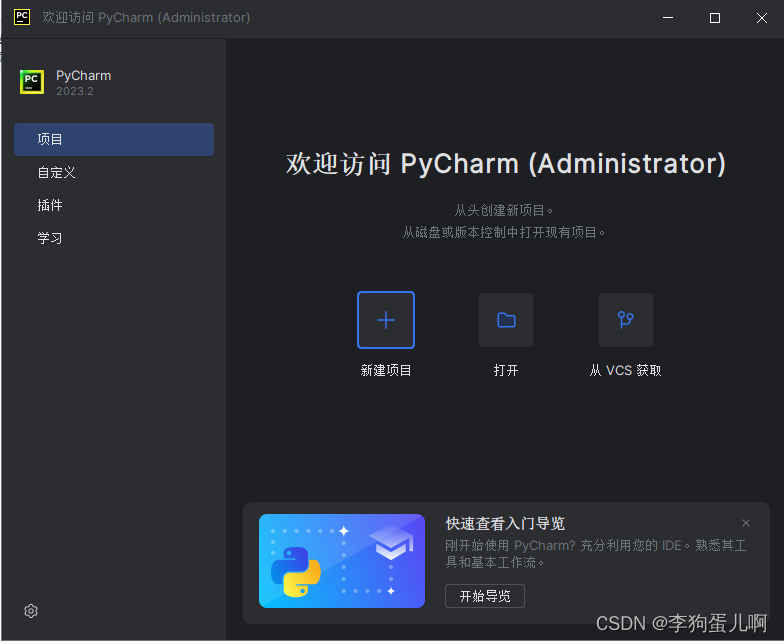The height and width of the screenshot is (644, 784).
Task: Click the Python tour banner thumbnail
Action: (342, 561)
